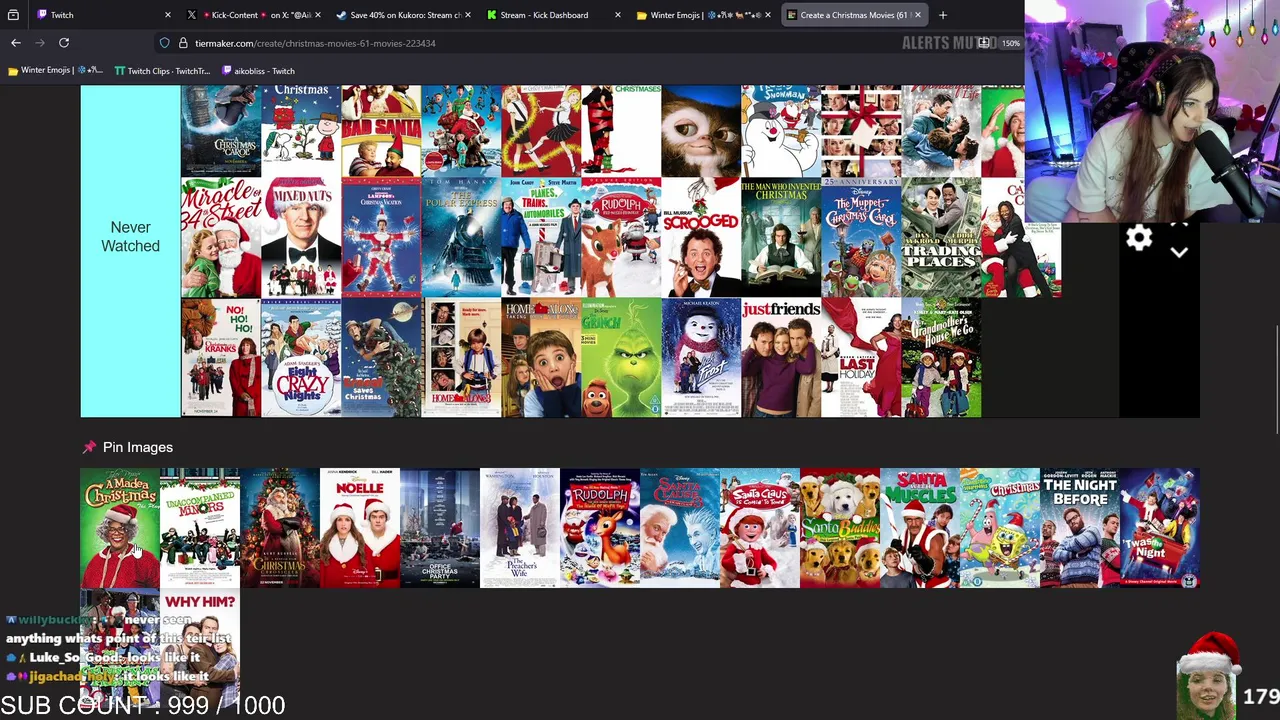Open Twitch Clips bookmark
This screenshot has height=720, width=1280.
[162, 71]
